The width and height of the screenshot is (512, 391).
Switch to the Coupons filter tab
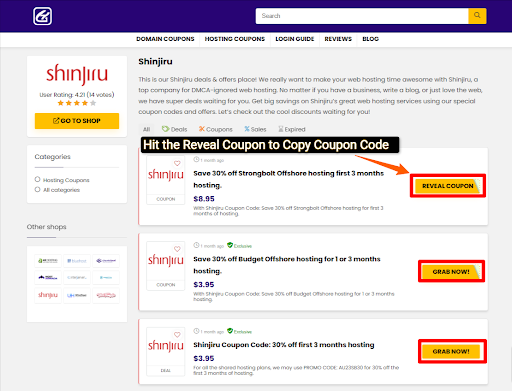pos(216,129)
